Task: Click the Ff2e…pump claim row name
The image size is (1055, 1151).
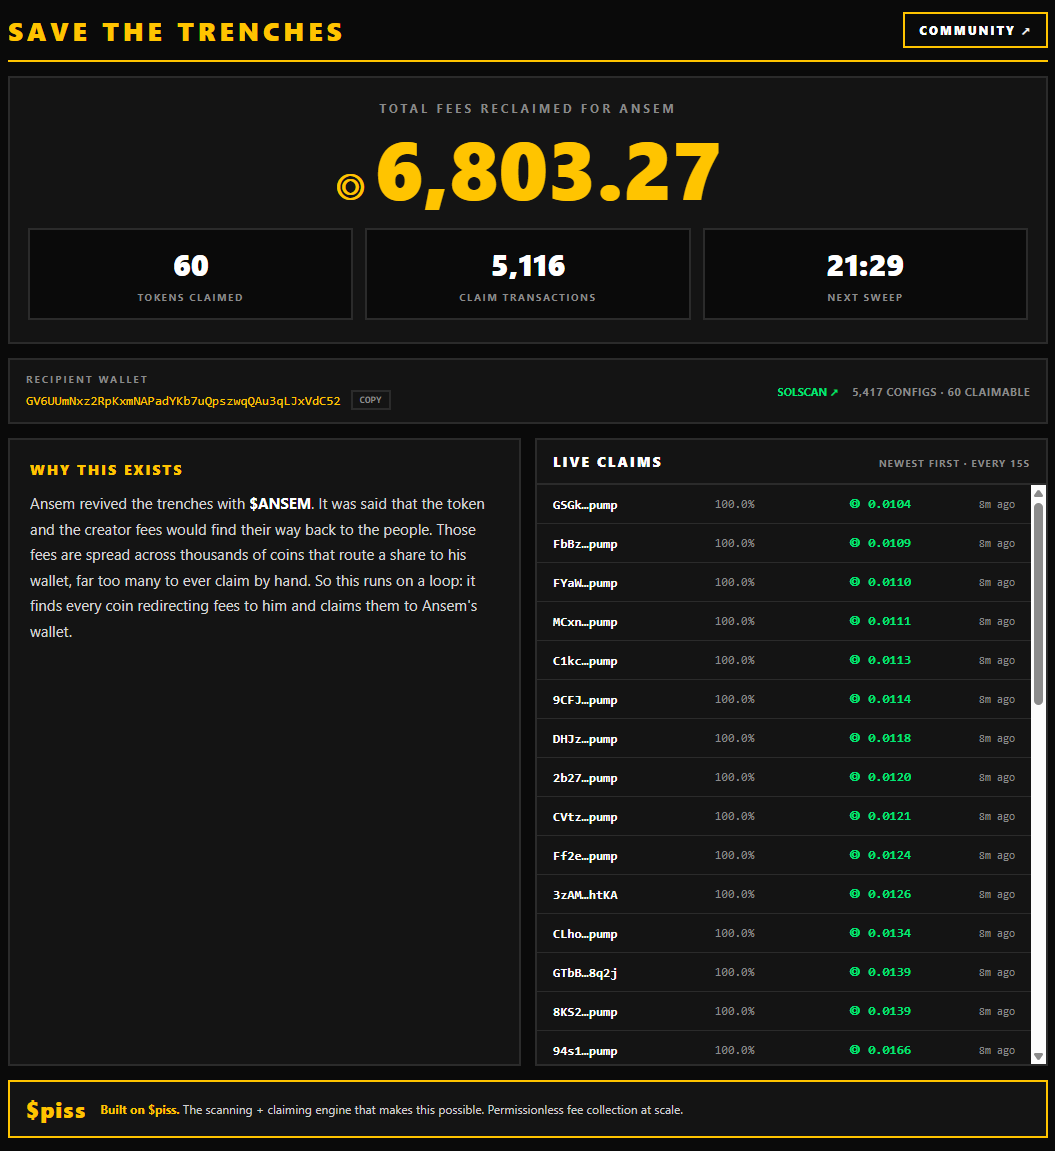Action: 585,856
